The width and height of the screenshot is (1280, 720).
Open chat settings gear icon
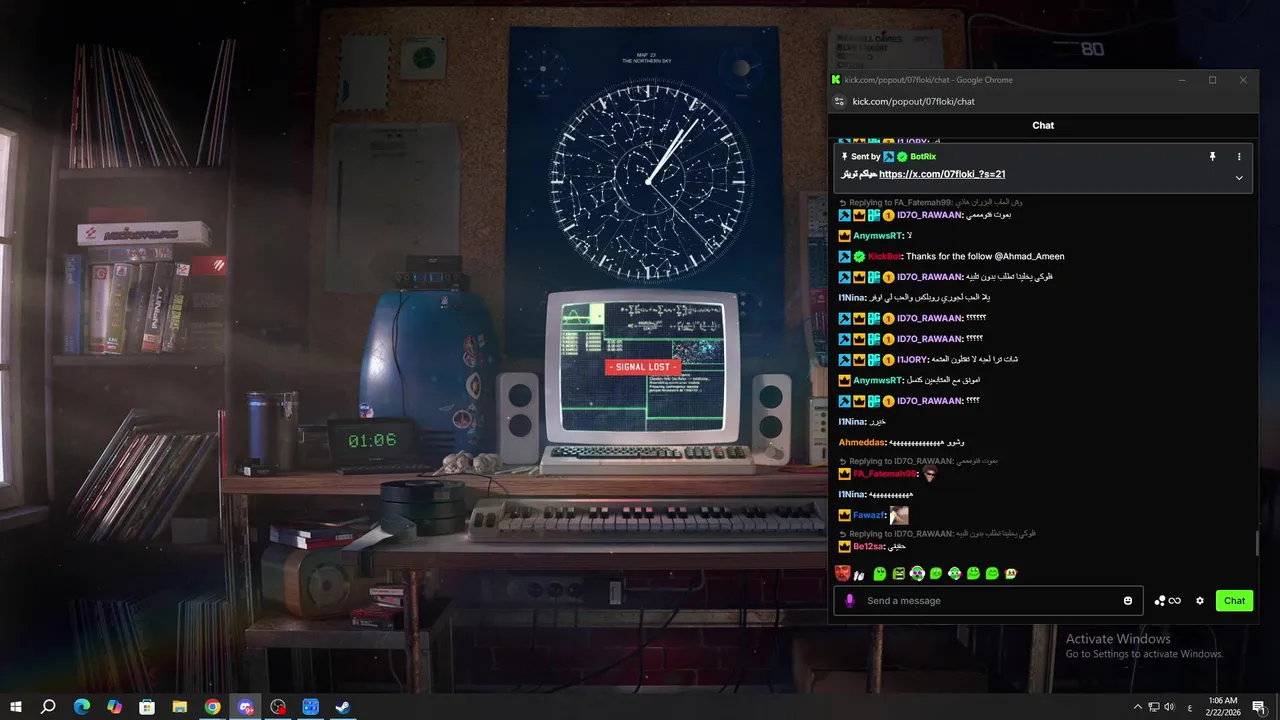1200,601
